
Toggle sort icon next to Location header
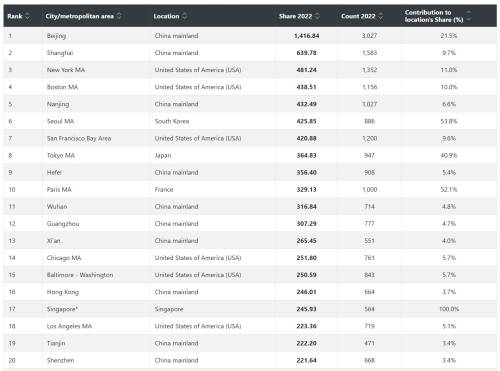click(x=184, y=16)
